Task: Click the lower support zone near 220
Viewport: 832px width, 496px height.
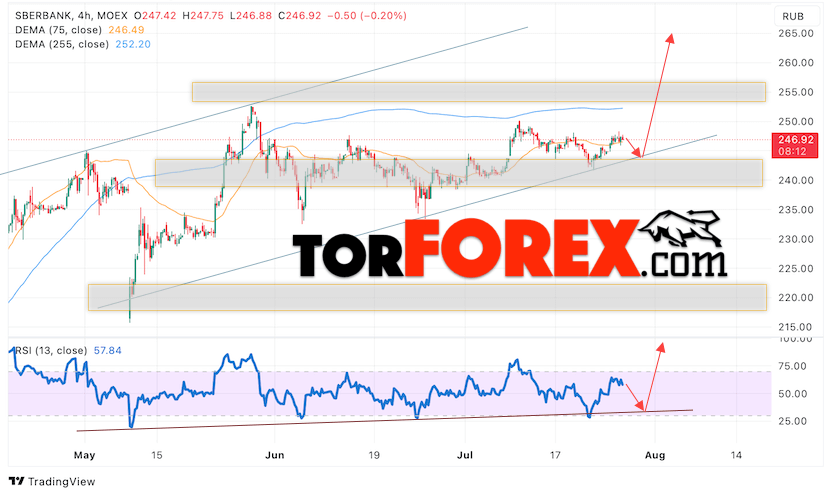Action: point(427,297)
